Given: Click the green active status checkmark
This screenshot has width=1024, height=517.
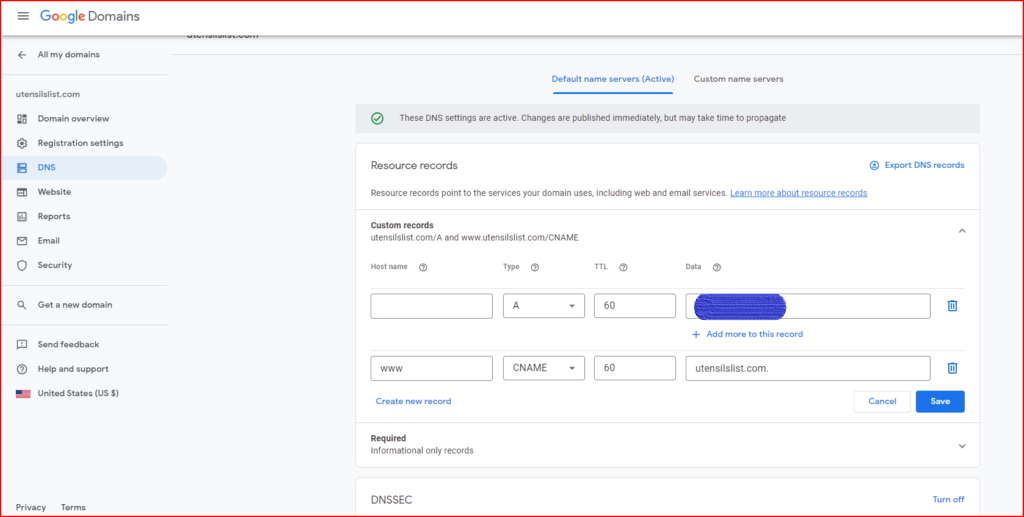Looking at the screenshot, I should [x=377, y=118].
